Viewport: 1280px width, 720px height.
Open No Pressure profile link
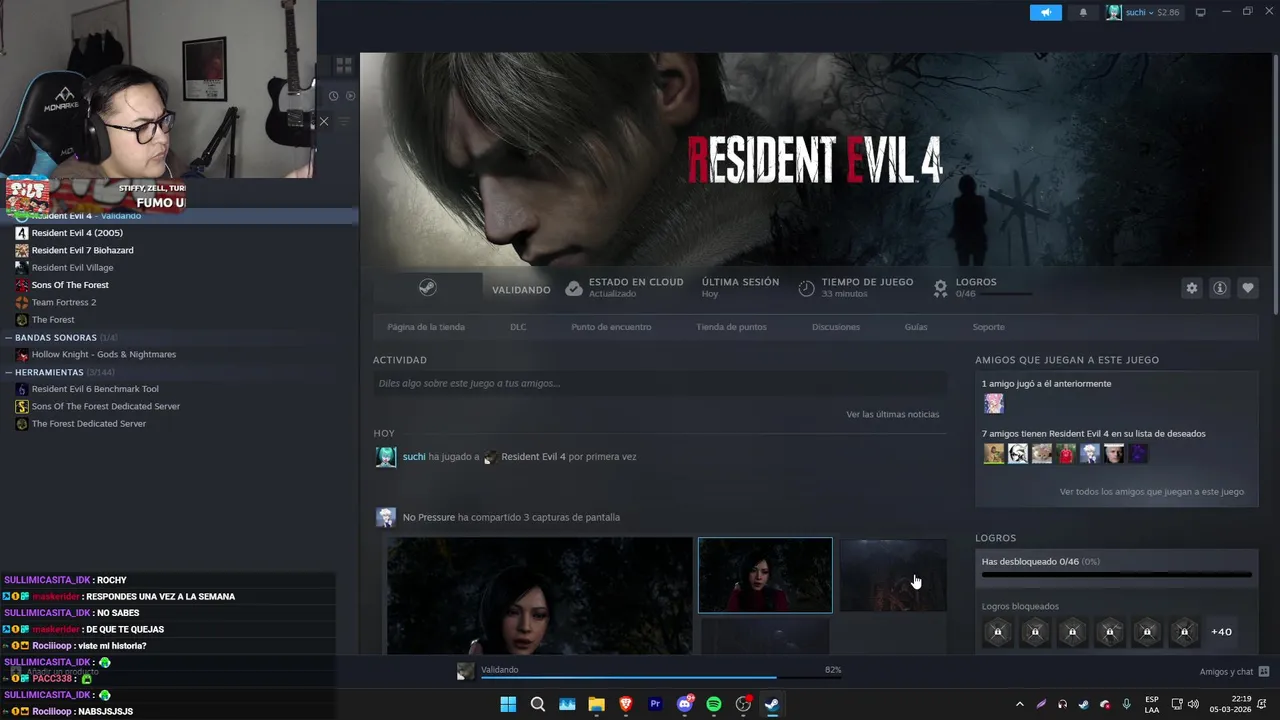(429, 517)
